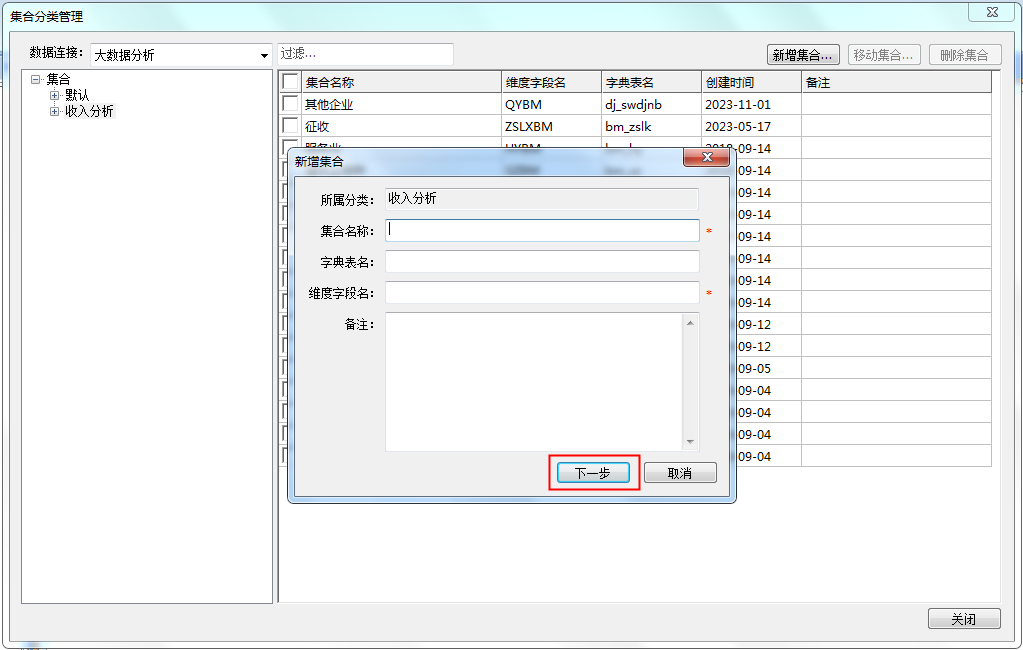The image size is (1023, 650).
Task: Click the 关闭 button at bottom right
Action: coord(963,619)
